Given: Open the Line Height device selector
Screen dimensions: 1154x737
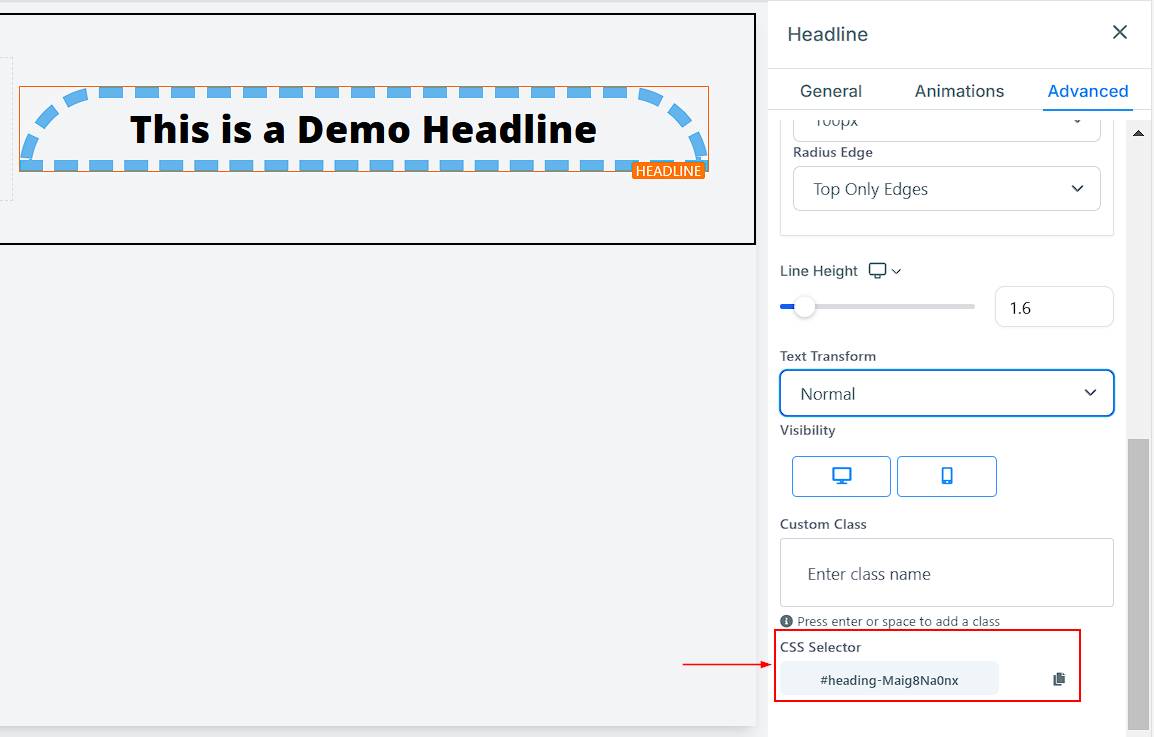Looking at the screenshot, I should (885, 271).
